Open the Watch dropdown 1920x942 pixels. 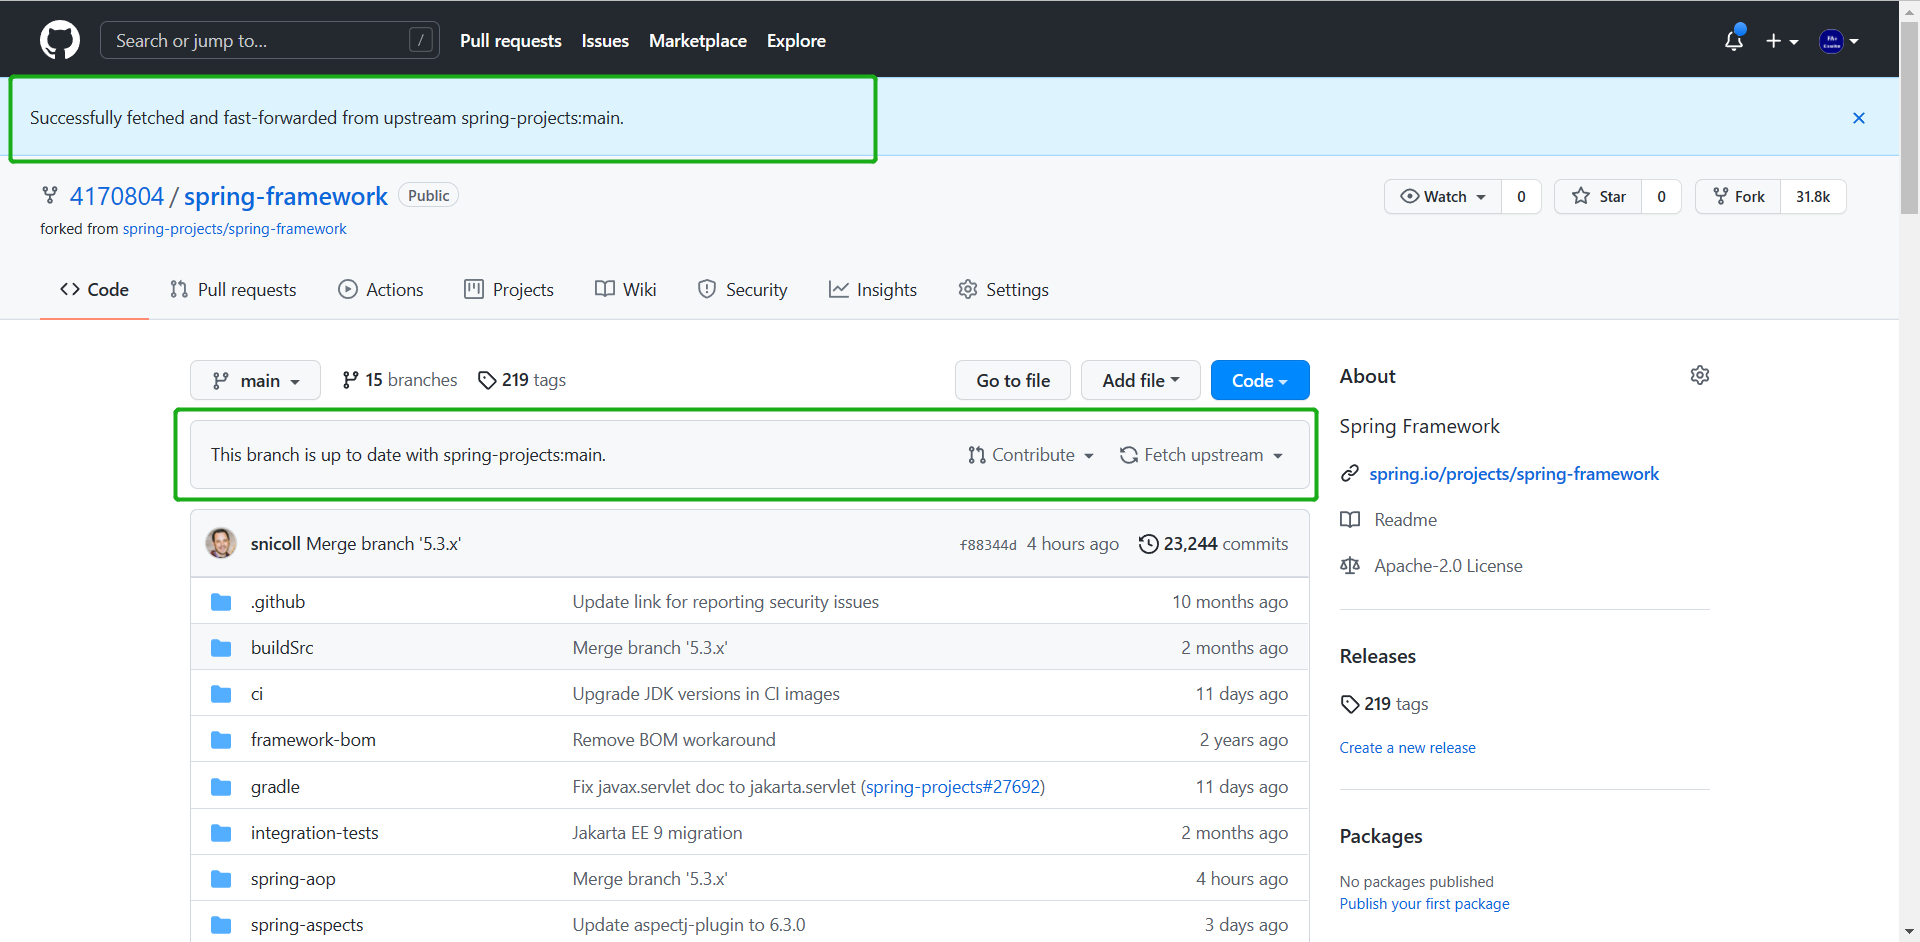tap(1443, 196)
